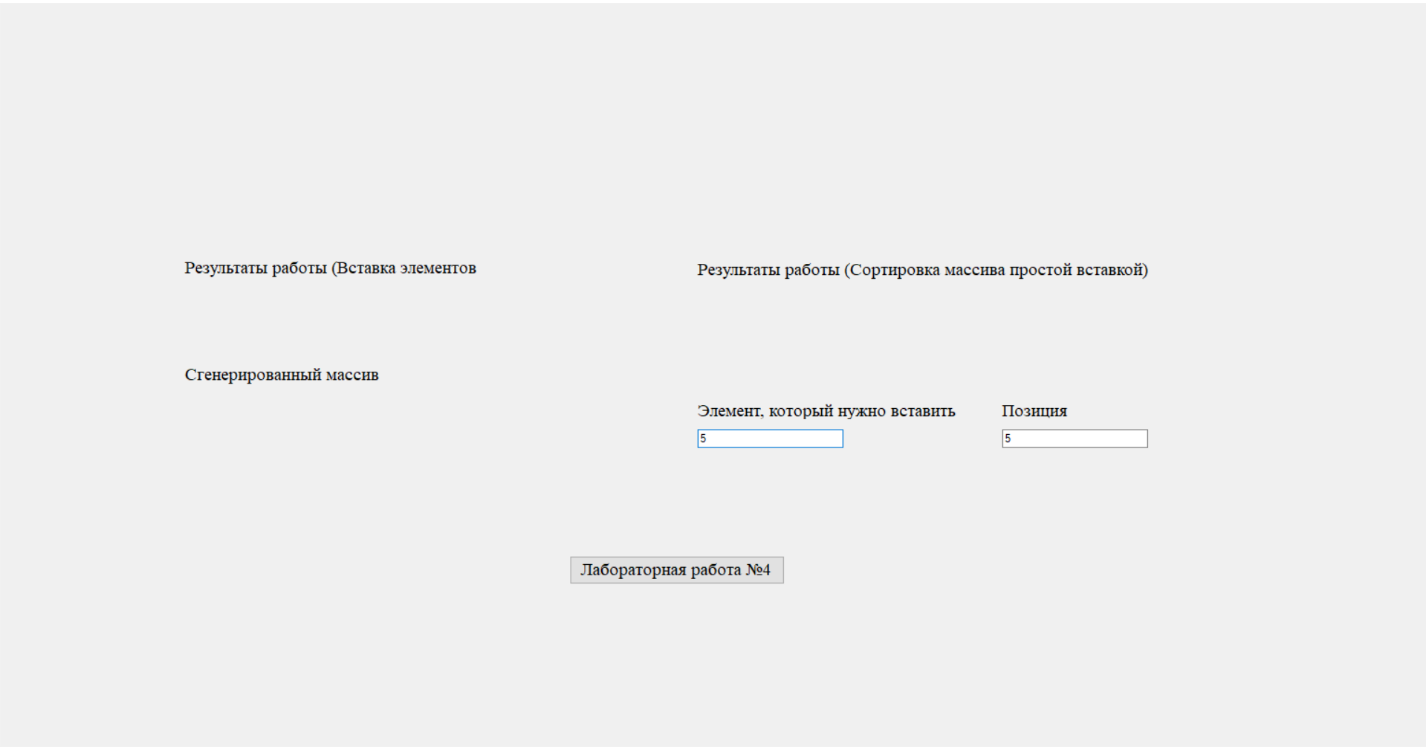Focus the Позиция input field
The height and width of the screenshot is (747, 1426).
click(1075, 439)
